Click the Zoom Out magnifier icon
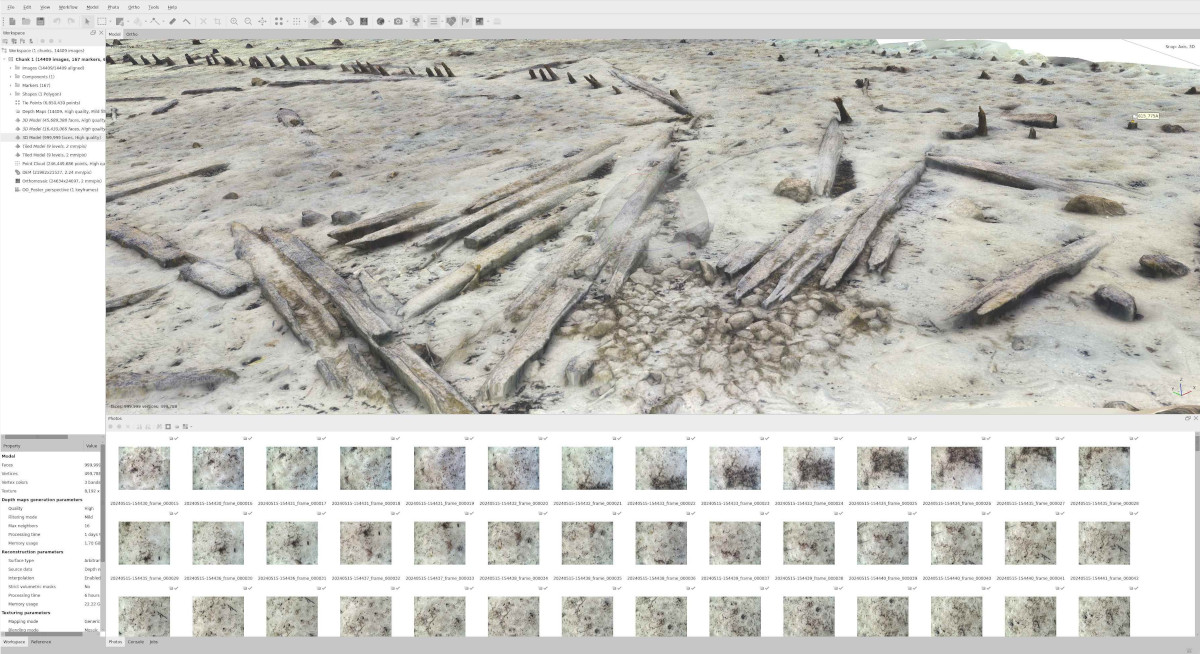The width and height of the screenshot is (1200, 654). (248, 21)
